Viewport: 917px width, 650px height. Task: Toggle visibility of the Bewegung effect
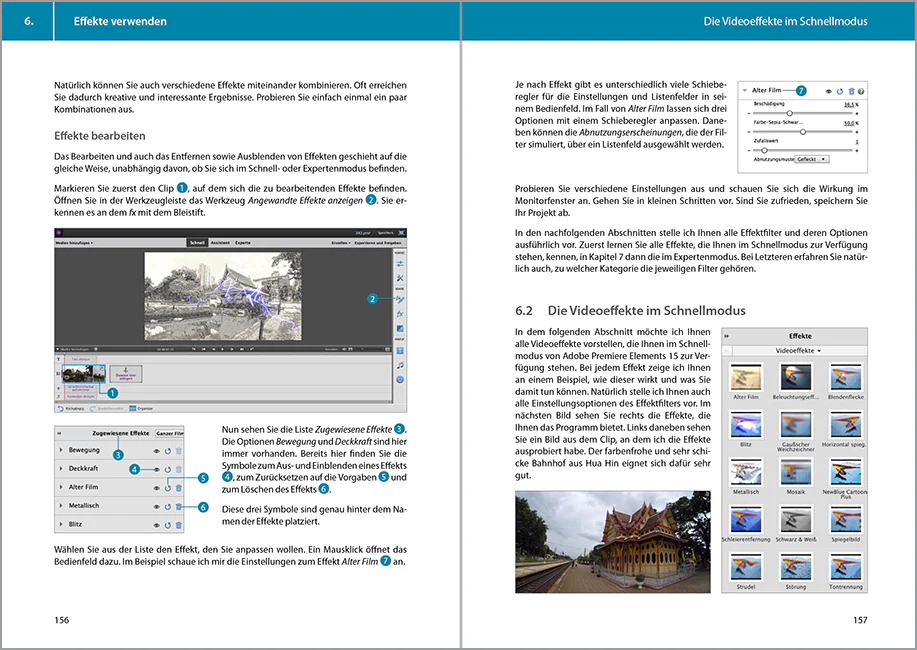click(156, 451)
